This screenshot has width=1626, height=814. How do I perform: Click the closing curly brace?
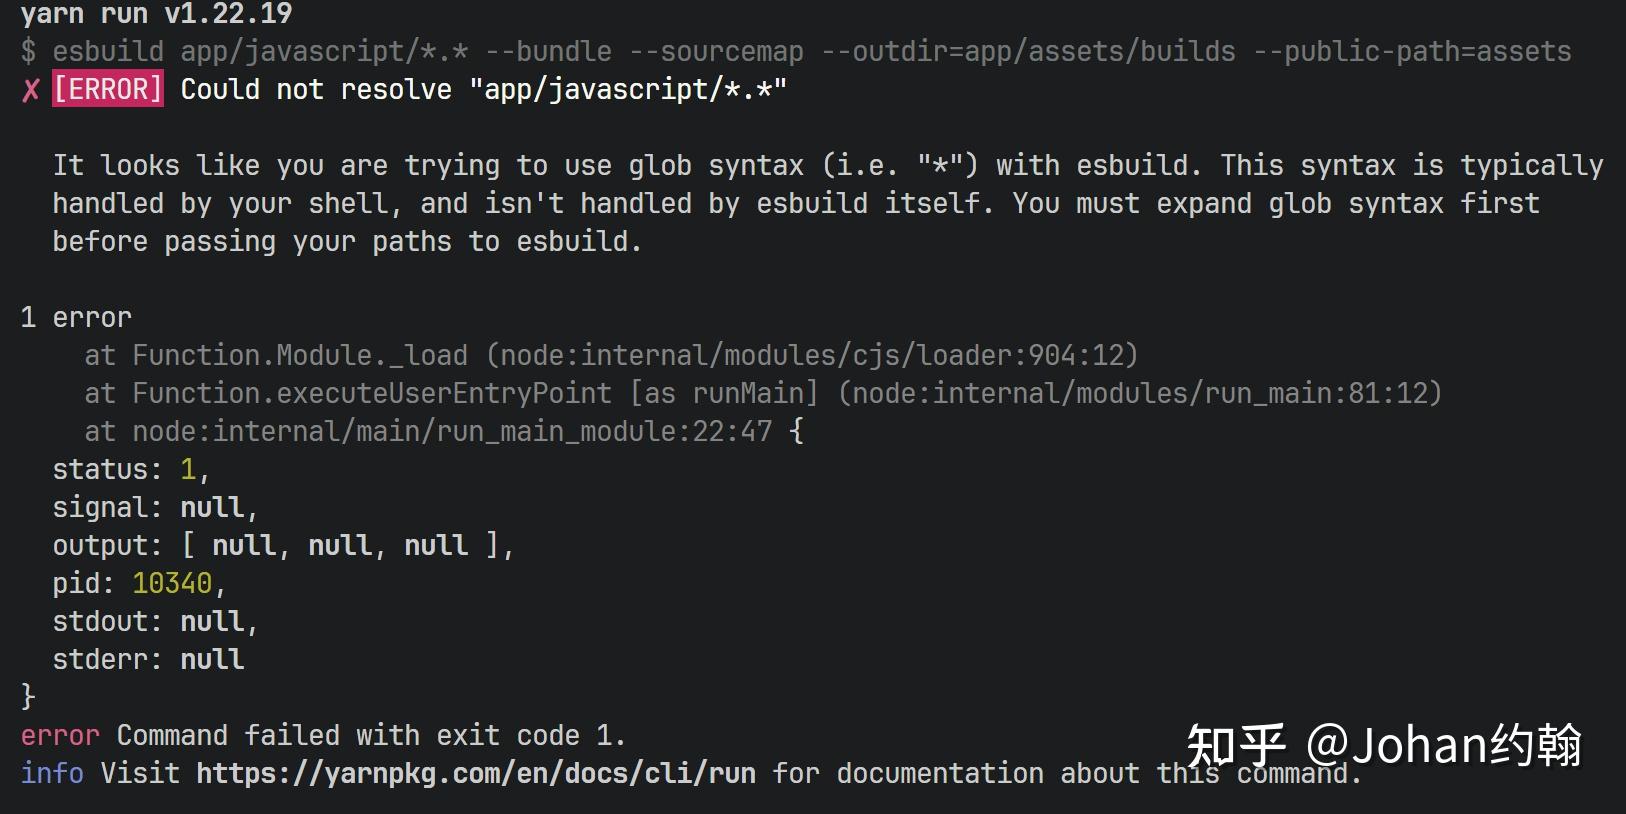[x=28, y=696]
